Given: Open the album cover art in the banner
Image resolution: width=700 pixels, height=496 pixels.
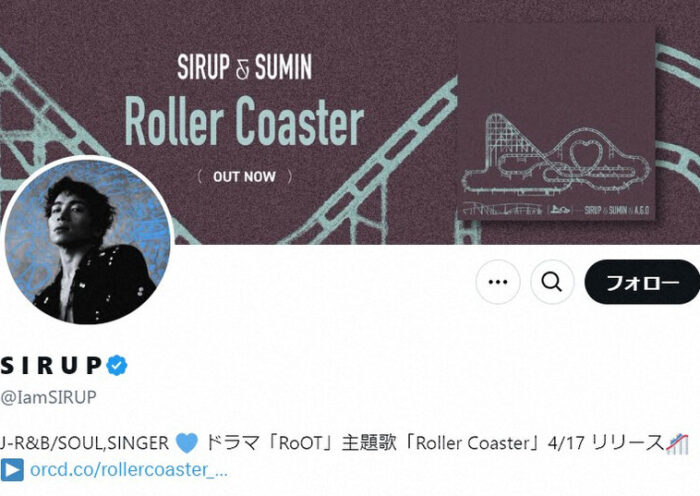Looking at the screenshot, I should [556, 122].
